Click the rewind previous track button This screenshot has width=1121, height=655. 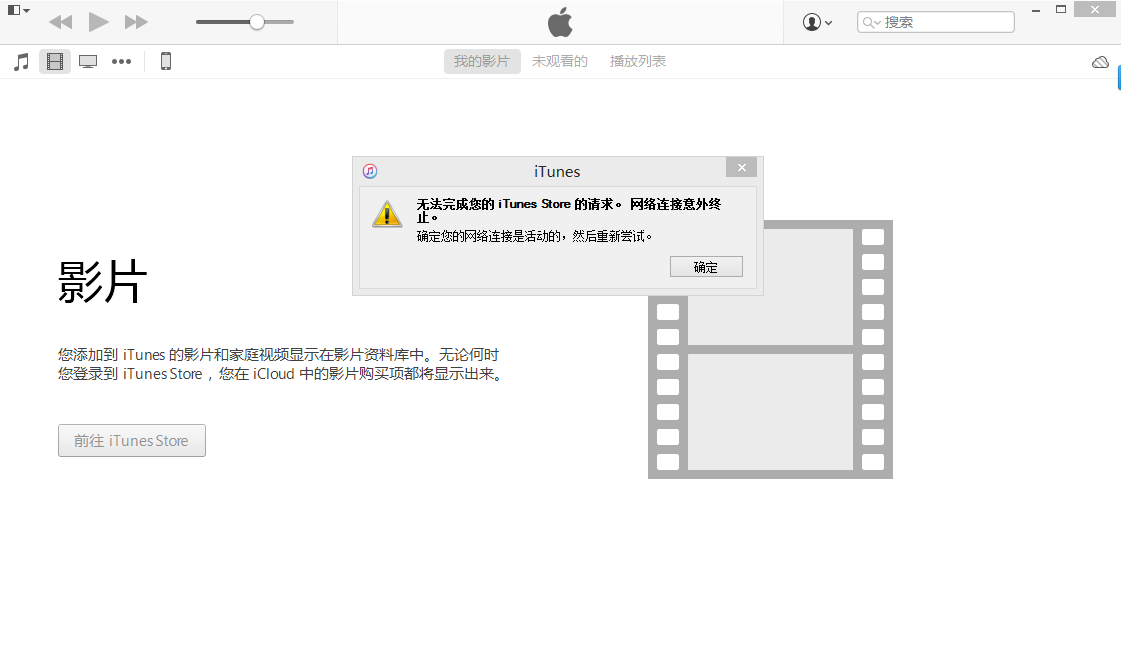pyautogui.click(x=61, y=22)
